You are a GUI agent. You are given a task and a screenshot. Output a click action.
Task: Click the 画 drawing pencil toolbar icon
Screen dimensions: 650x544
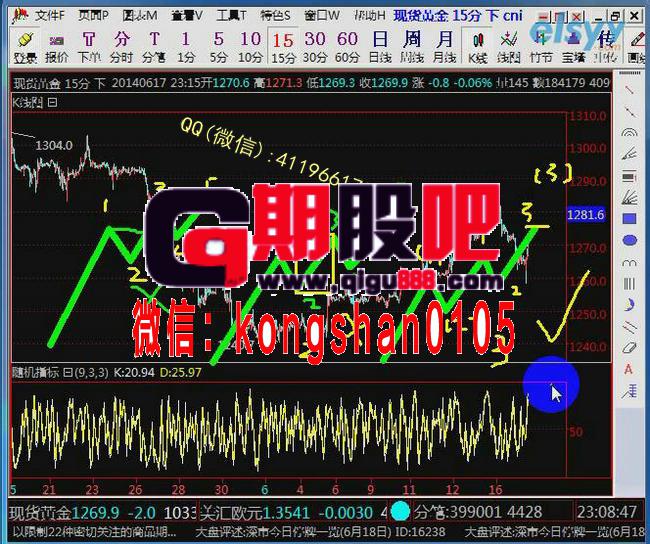coord(638,48)
